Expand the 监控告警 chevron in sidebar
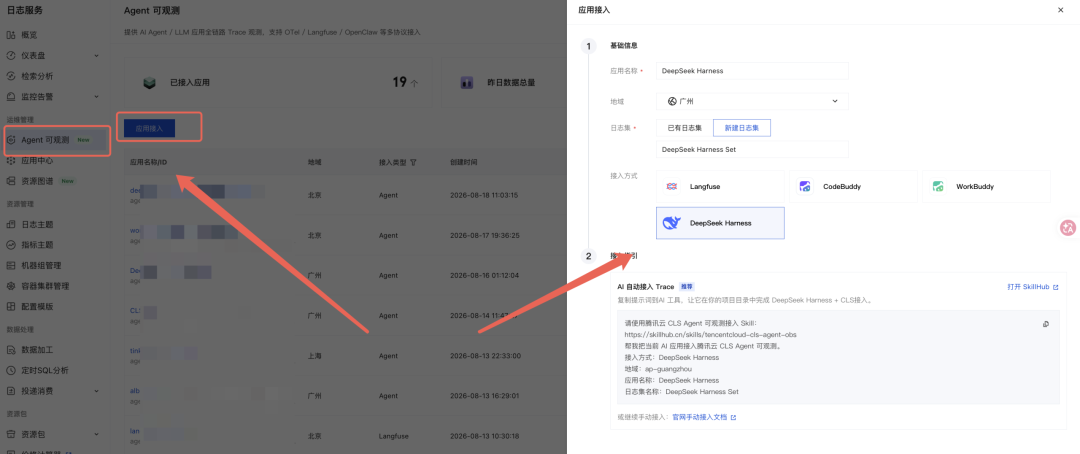The width and height of the screenshot is (1080, 454). (x=96, y=96)
